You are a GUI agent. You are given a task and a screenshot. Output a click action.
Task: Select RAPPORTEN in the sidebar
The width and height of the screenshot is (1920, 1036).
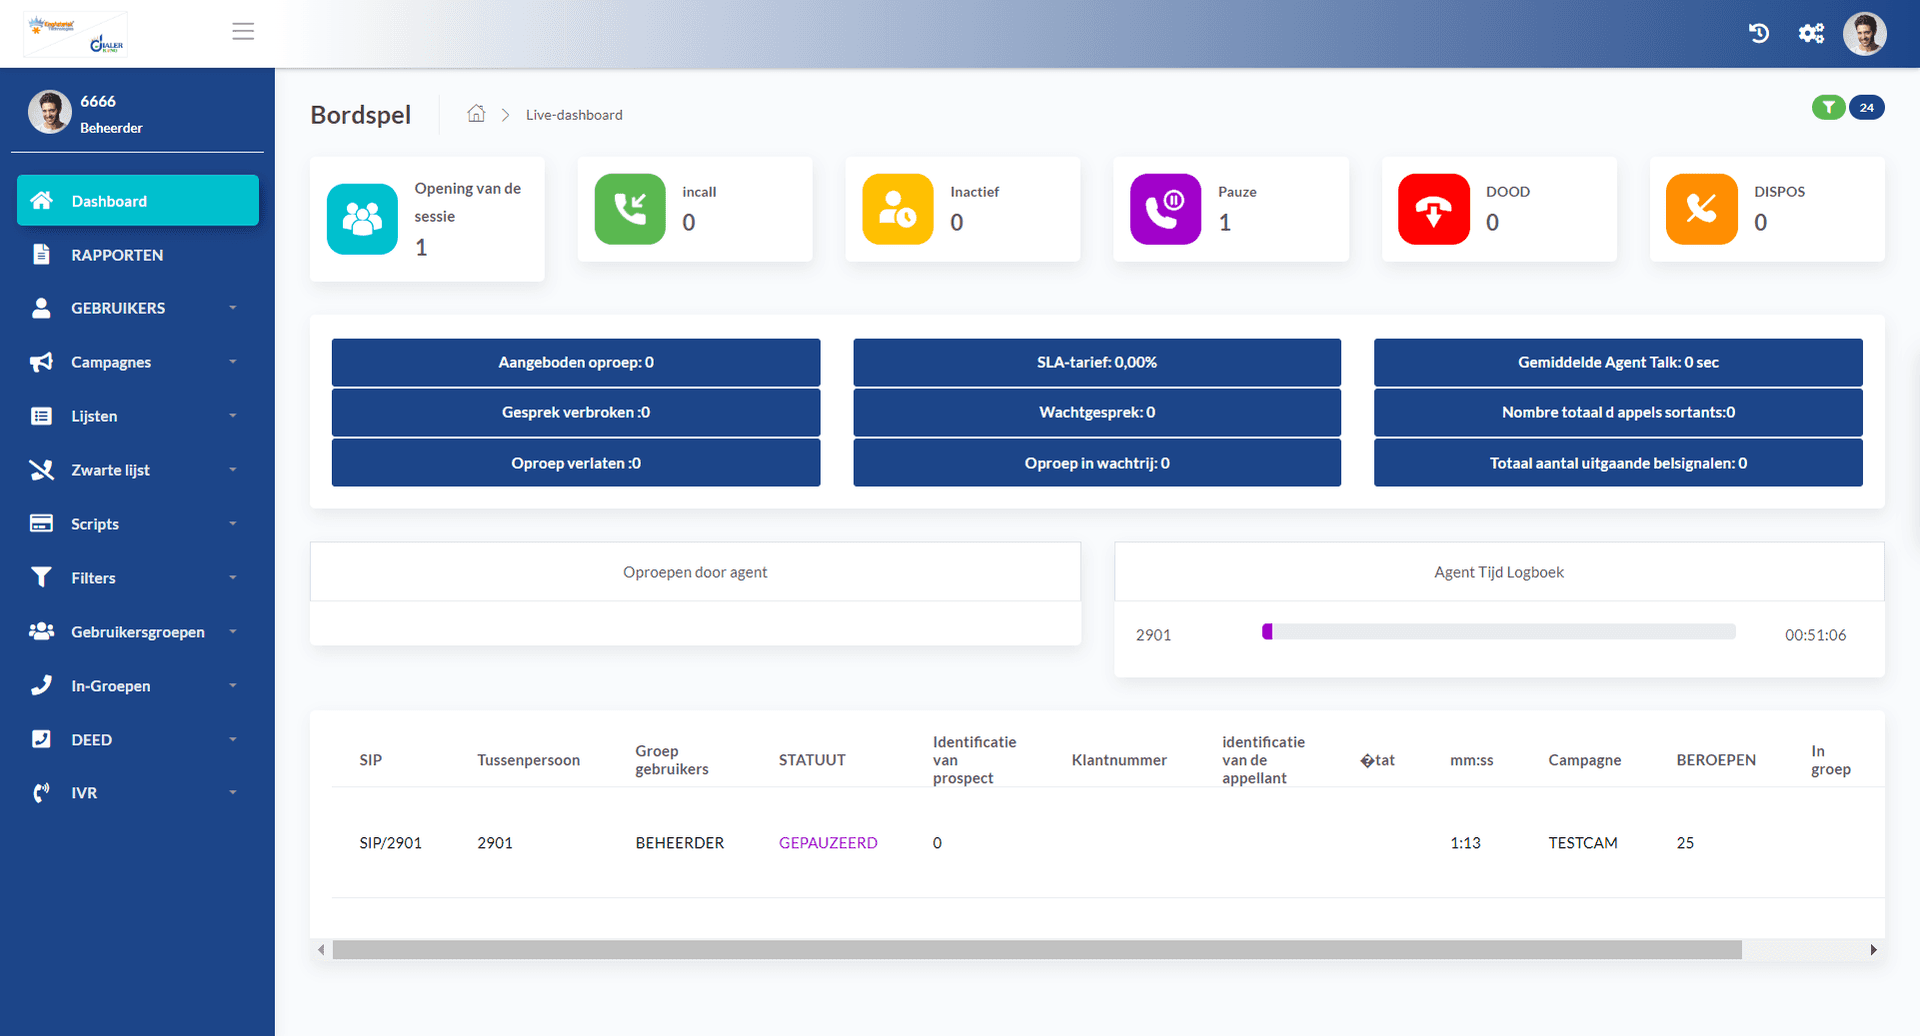[x=117, y=254]
